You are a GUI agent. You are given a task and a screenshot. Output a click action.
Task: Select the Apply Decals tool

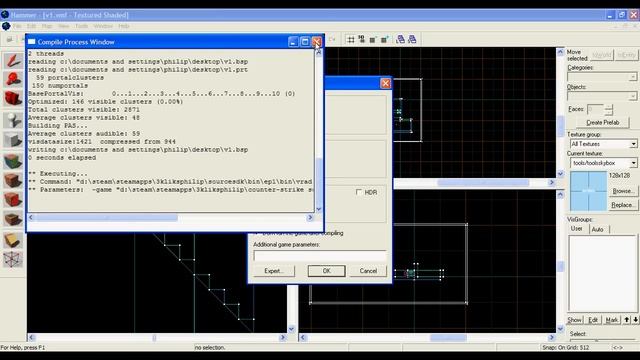[13, 200]
